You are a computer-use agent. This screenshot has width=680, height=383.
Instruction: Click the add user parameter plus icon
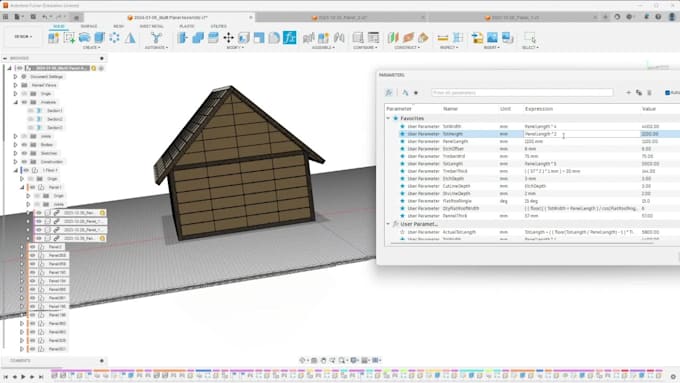click(x=628, y=92)
